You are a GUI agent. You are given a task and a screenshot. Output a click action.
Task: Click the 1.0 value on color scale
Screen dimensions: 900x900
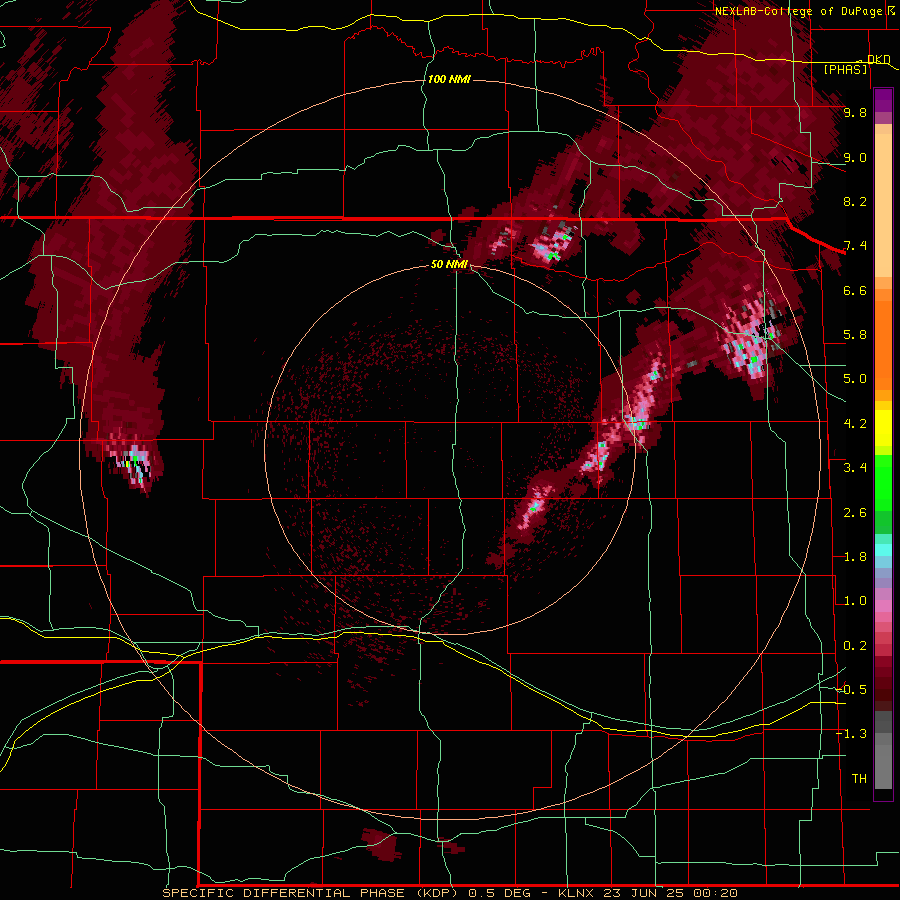(855, 601)
